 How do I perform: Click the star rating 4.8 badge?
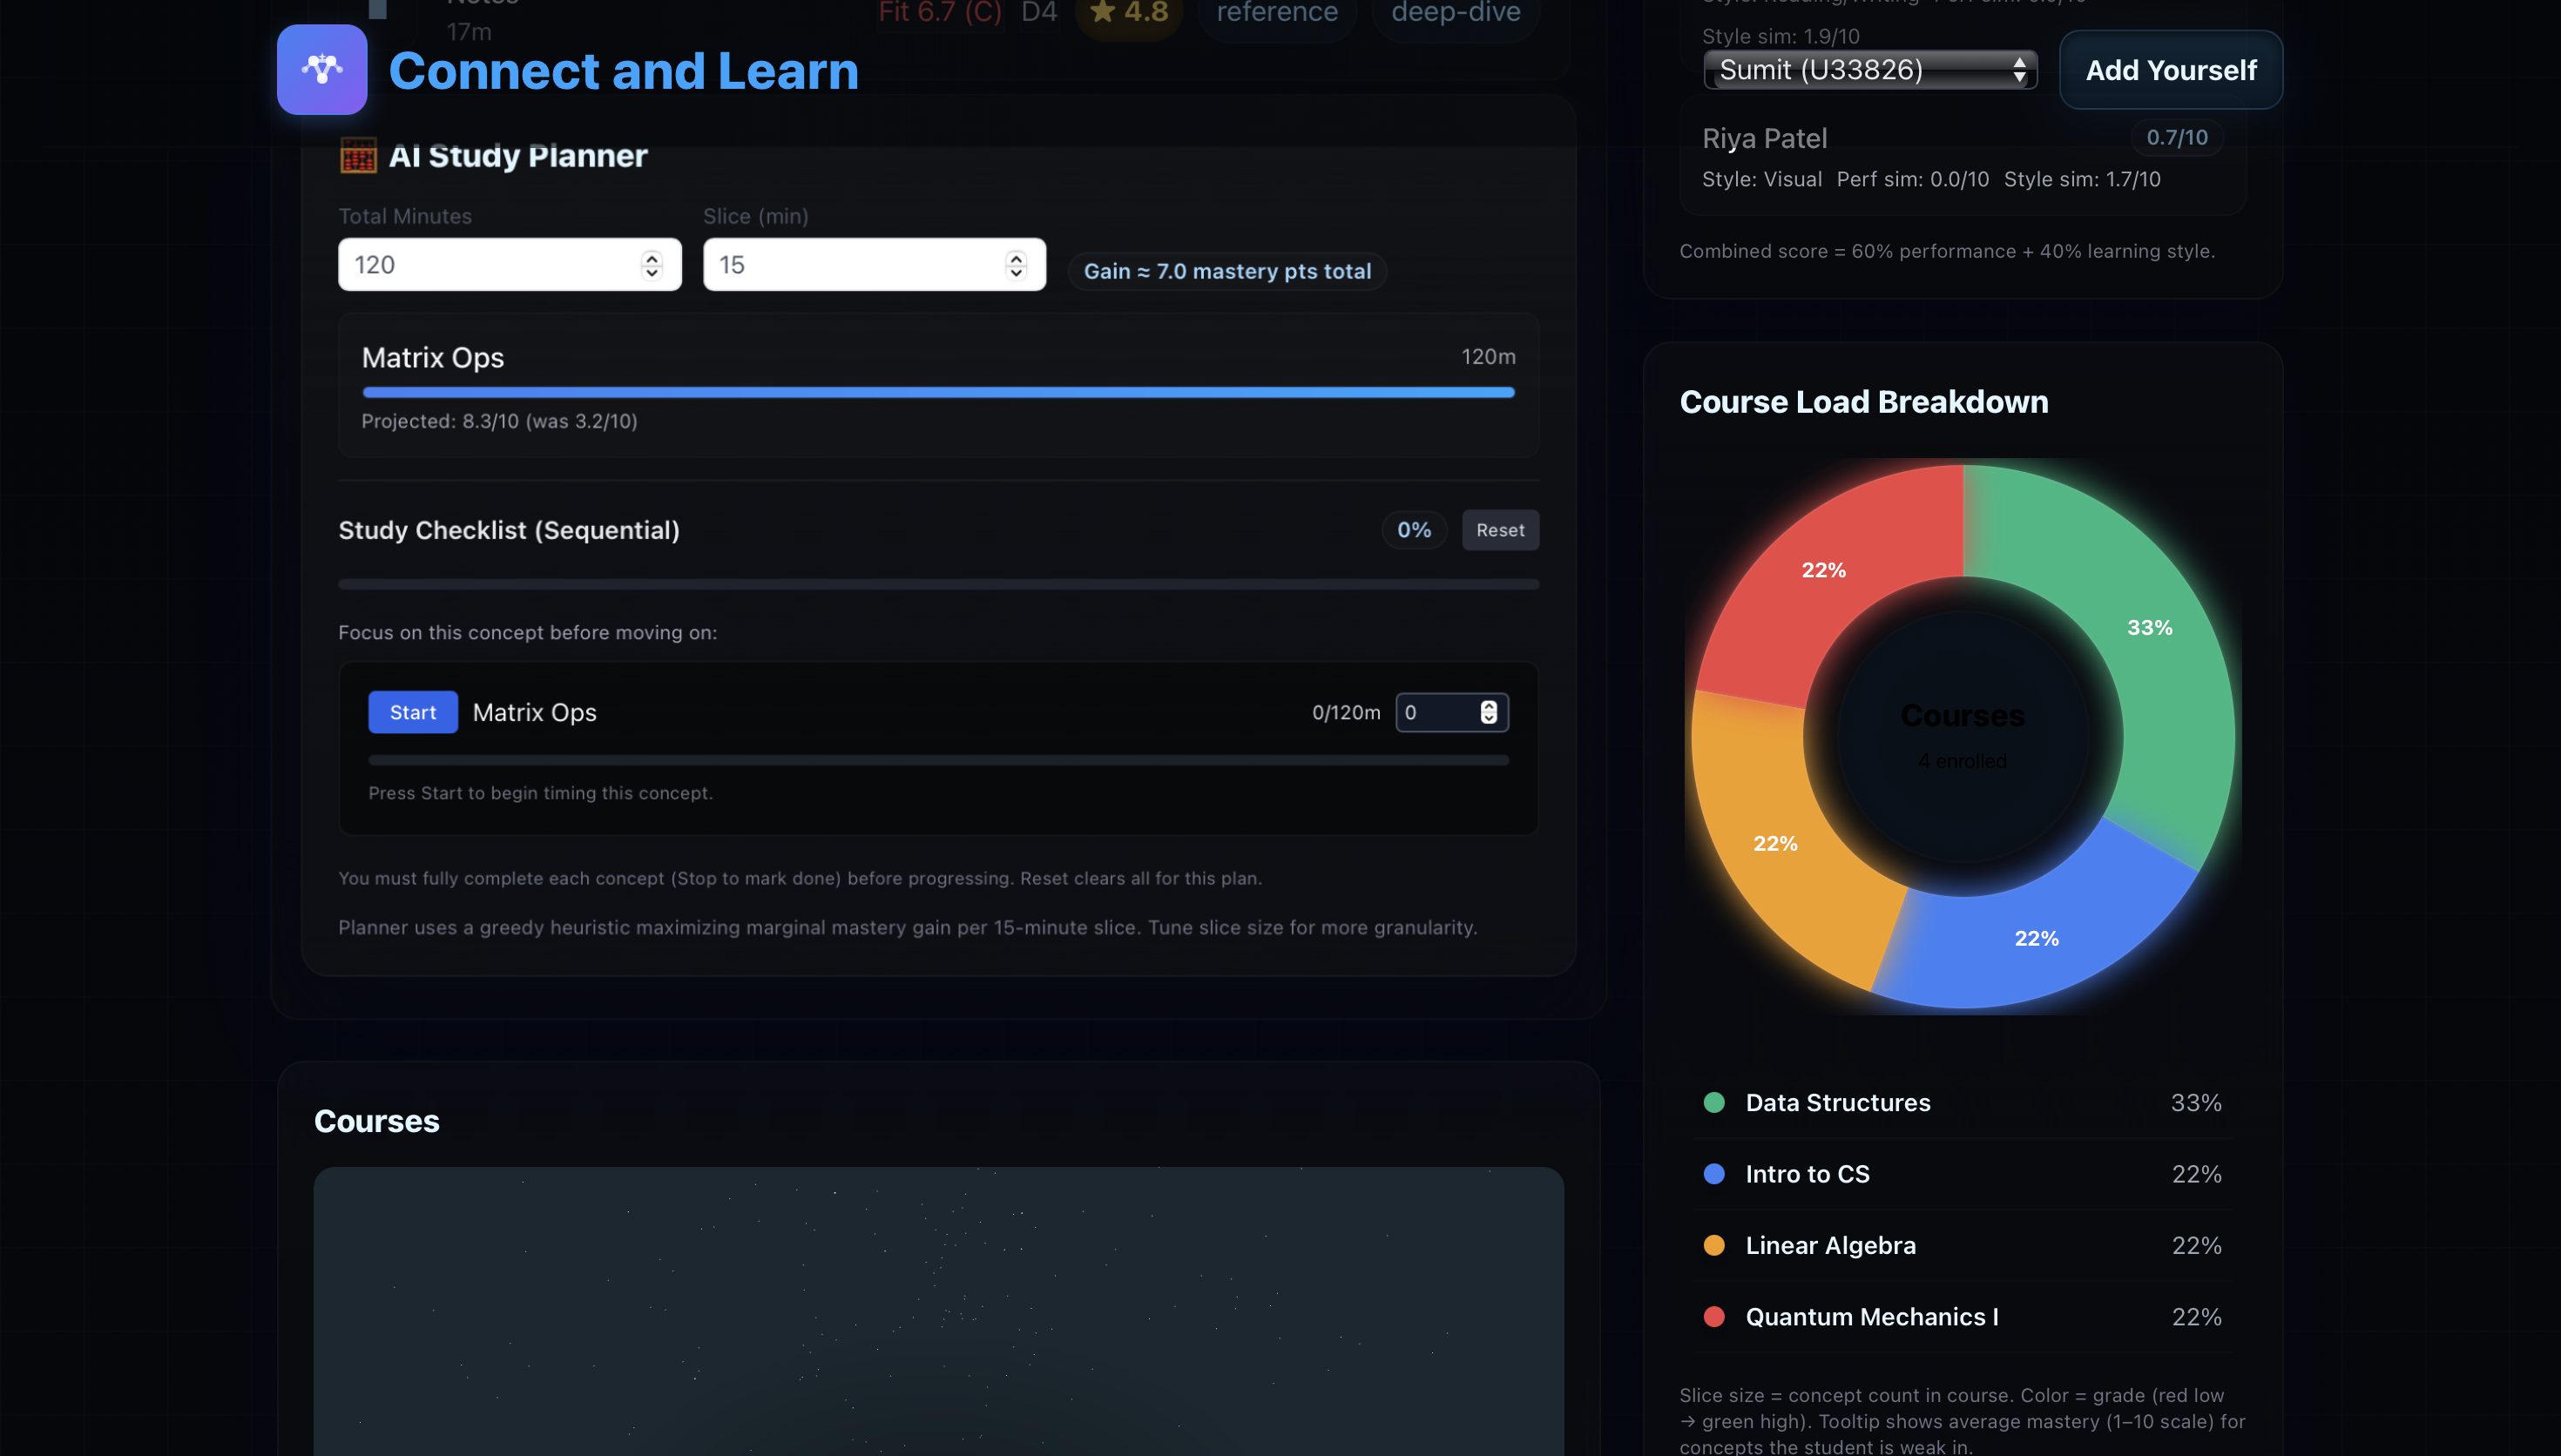click(x=1129, y=13)
